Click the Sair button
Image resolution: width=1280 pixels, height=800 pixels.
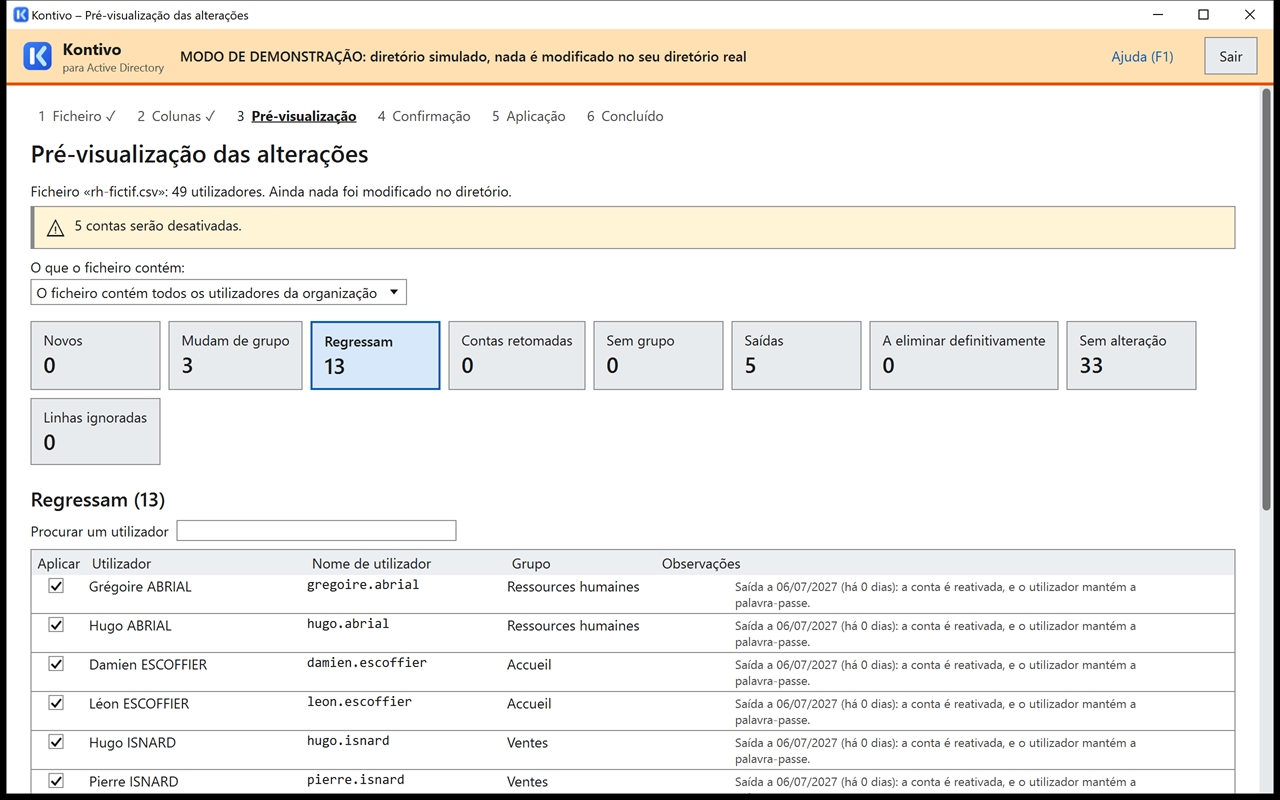pyautogui.click(x=1231, y=57)
